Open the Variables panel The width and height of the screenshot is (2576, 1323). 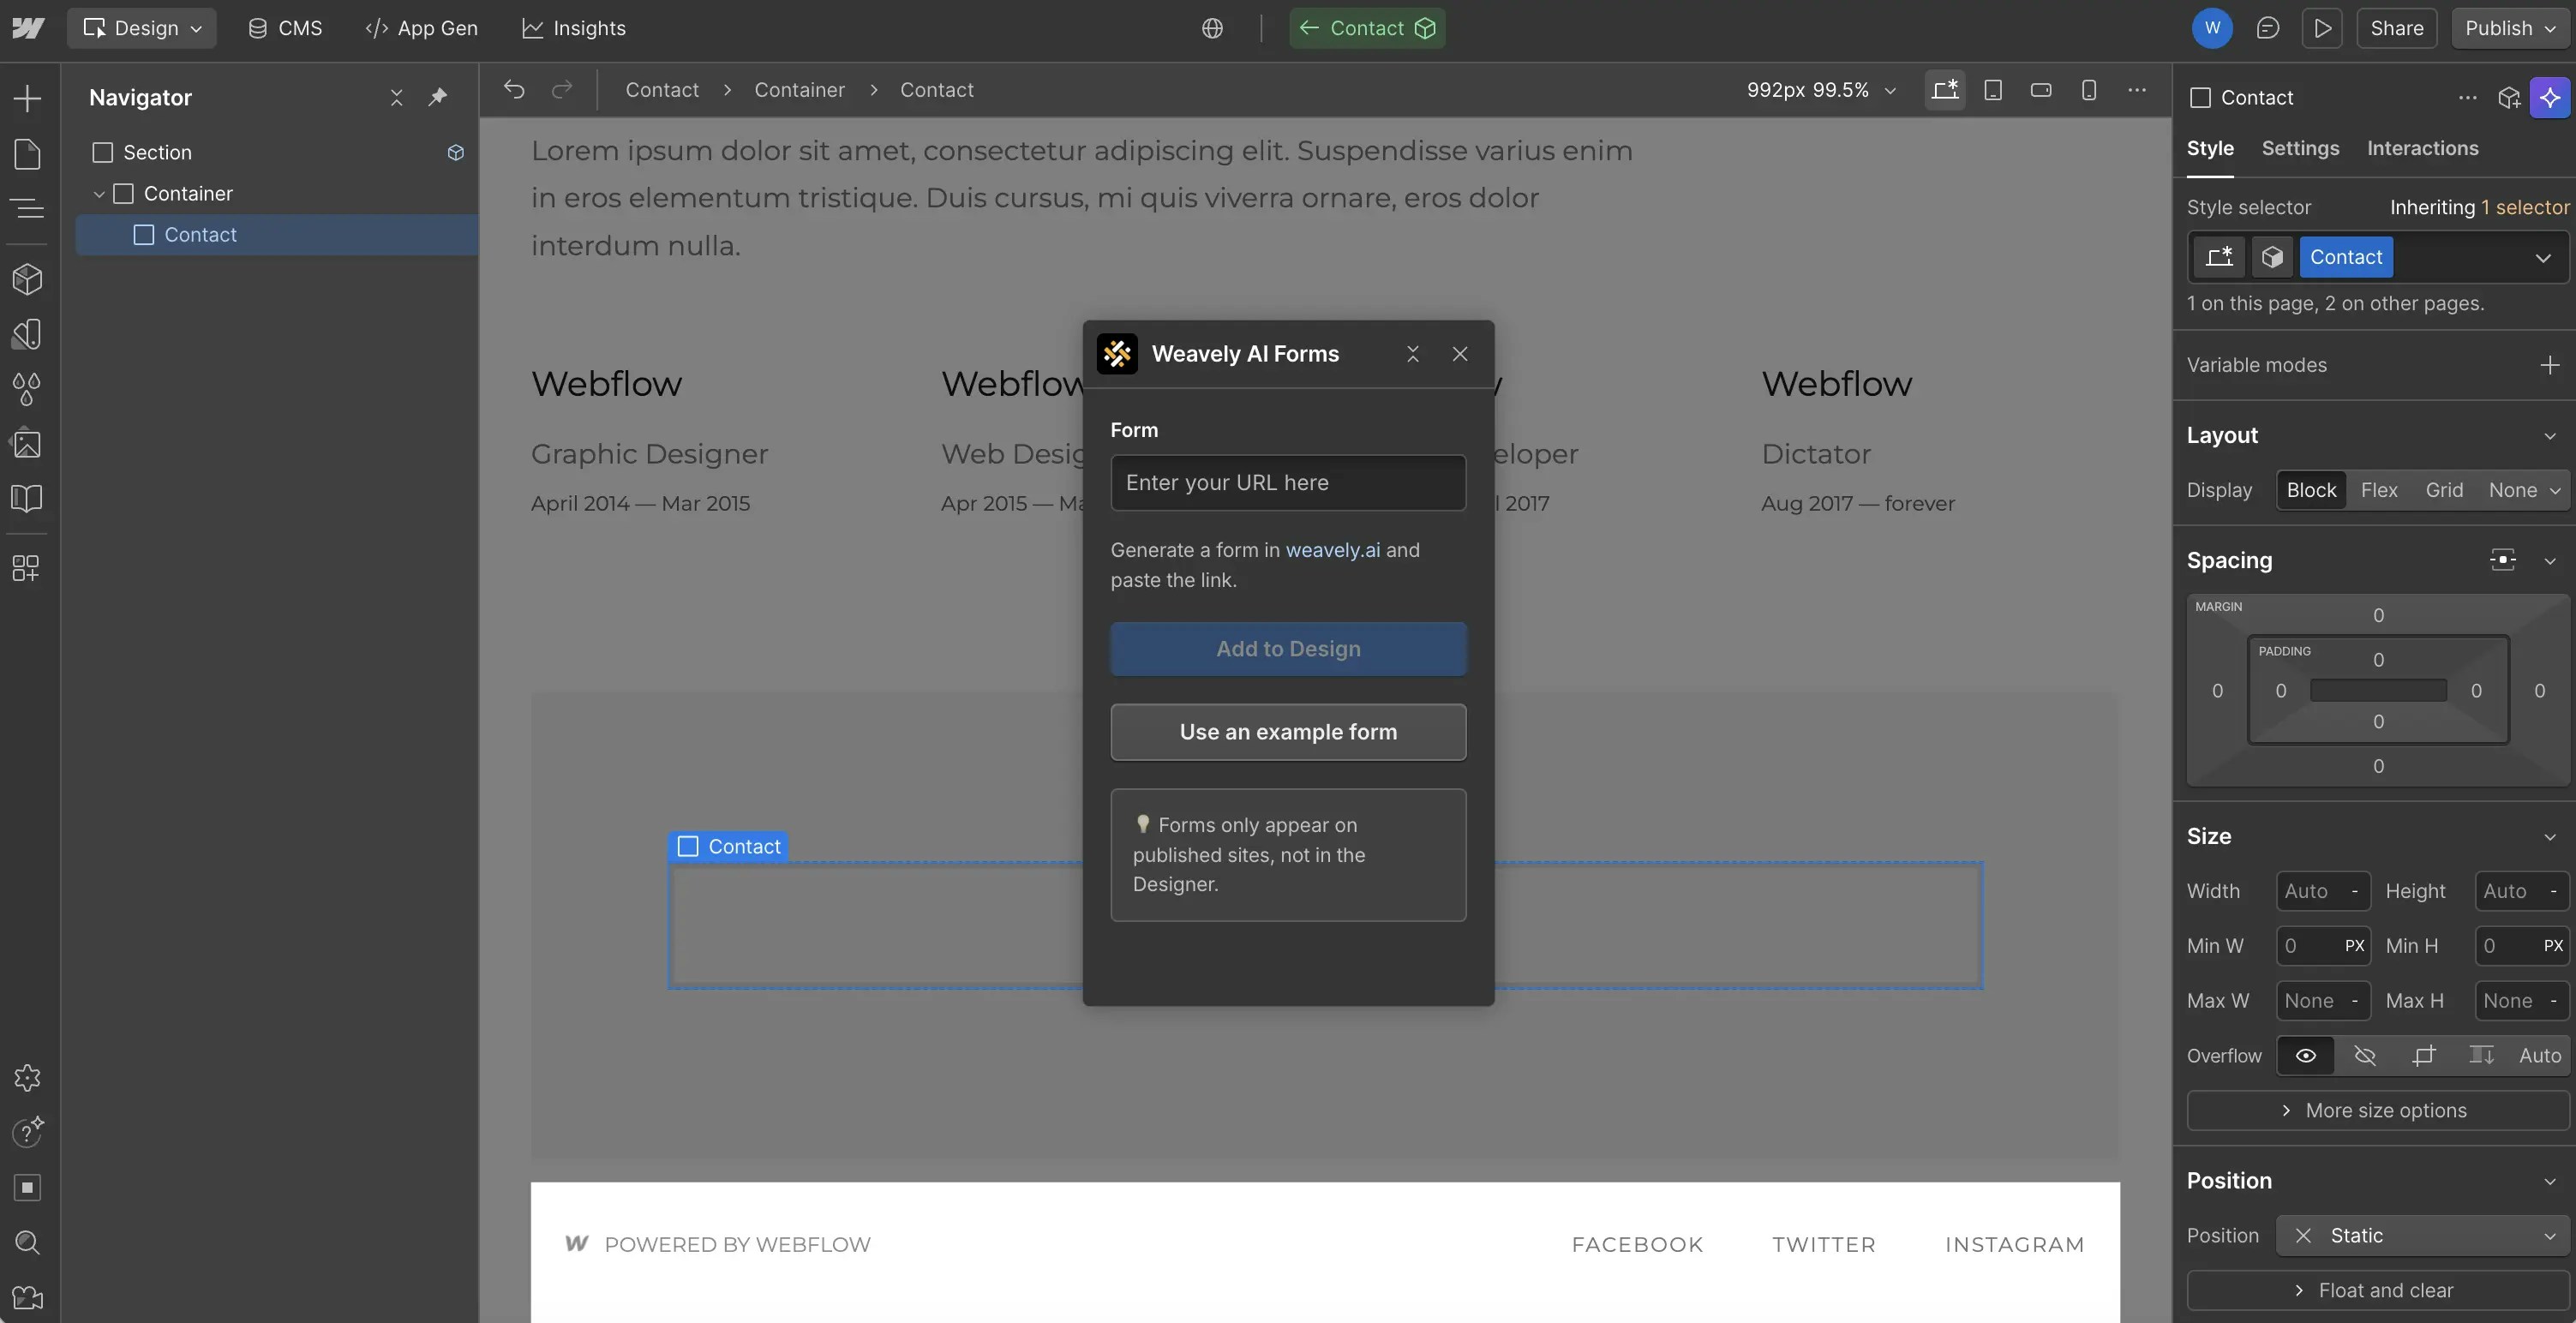[27, 389]
